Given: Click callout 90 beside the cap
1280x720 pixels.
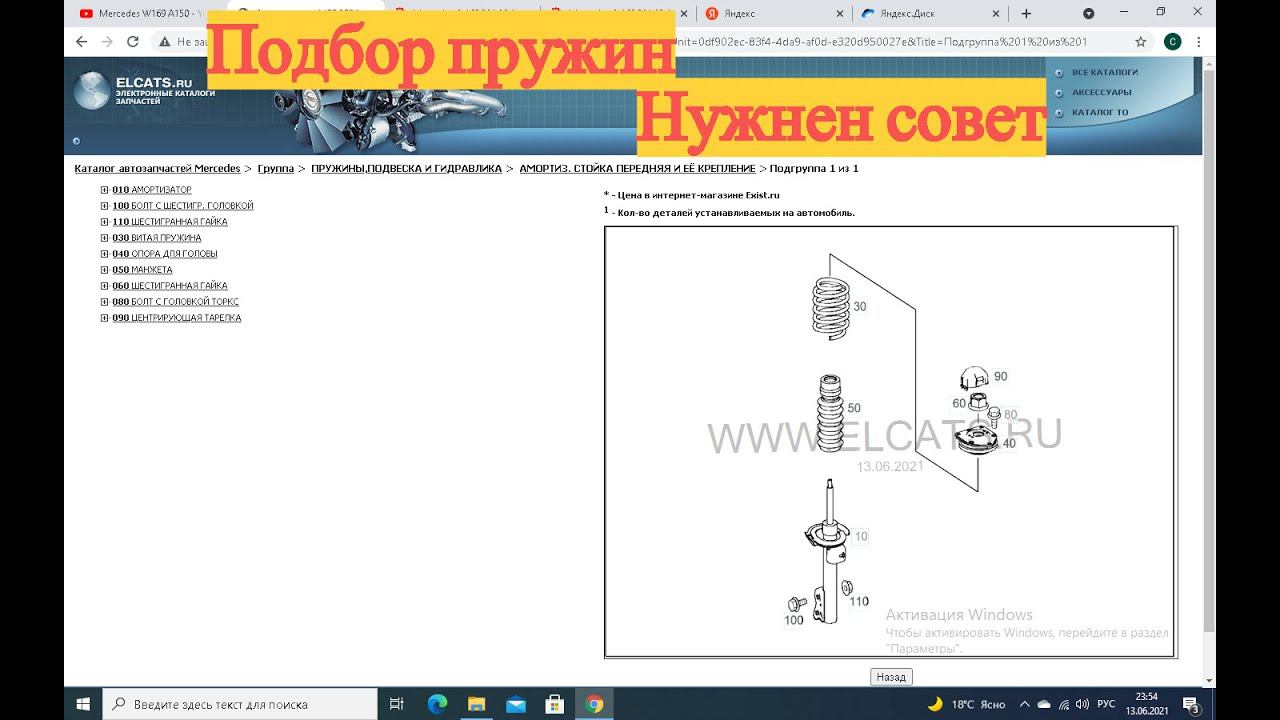Looking at the screenshot, I should tap(1000, 377).
